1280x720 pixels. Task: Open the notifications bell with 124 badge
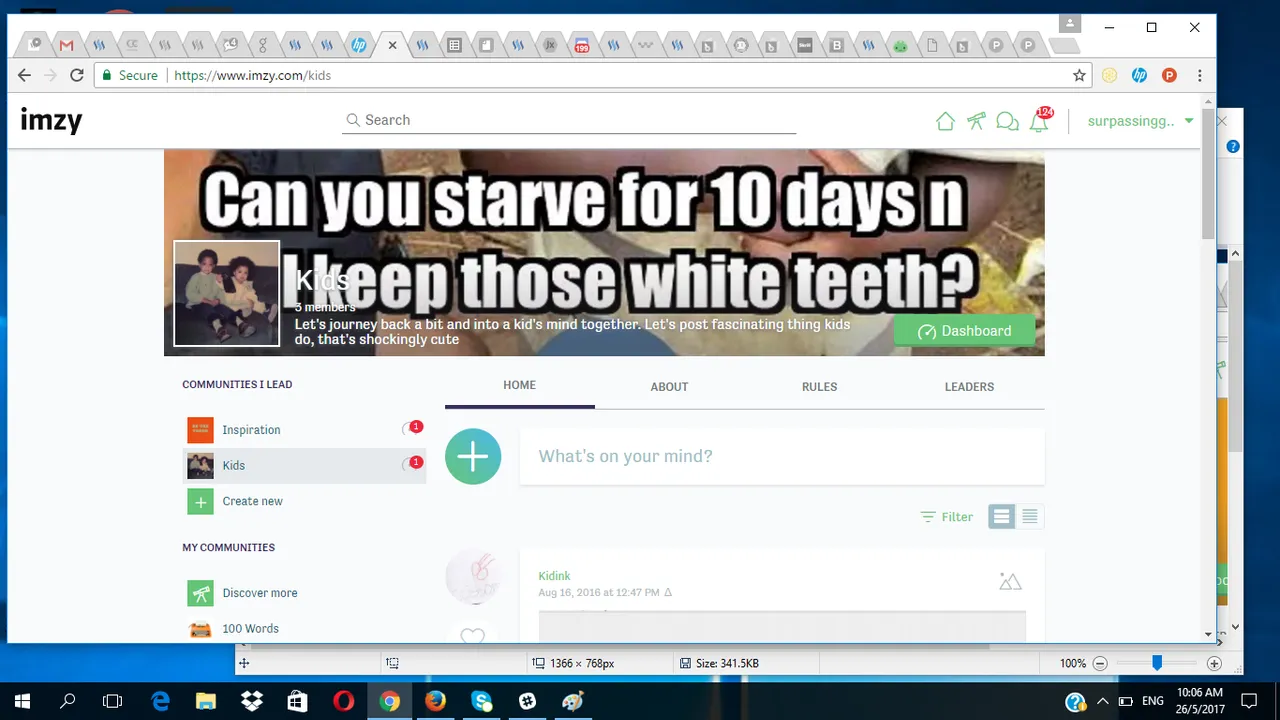[x=1040, y=121]
